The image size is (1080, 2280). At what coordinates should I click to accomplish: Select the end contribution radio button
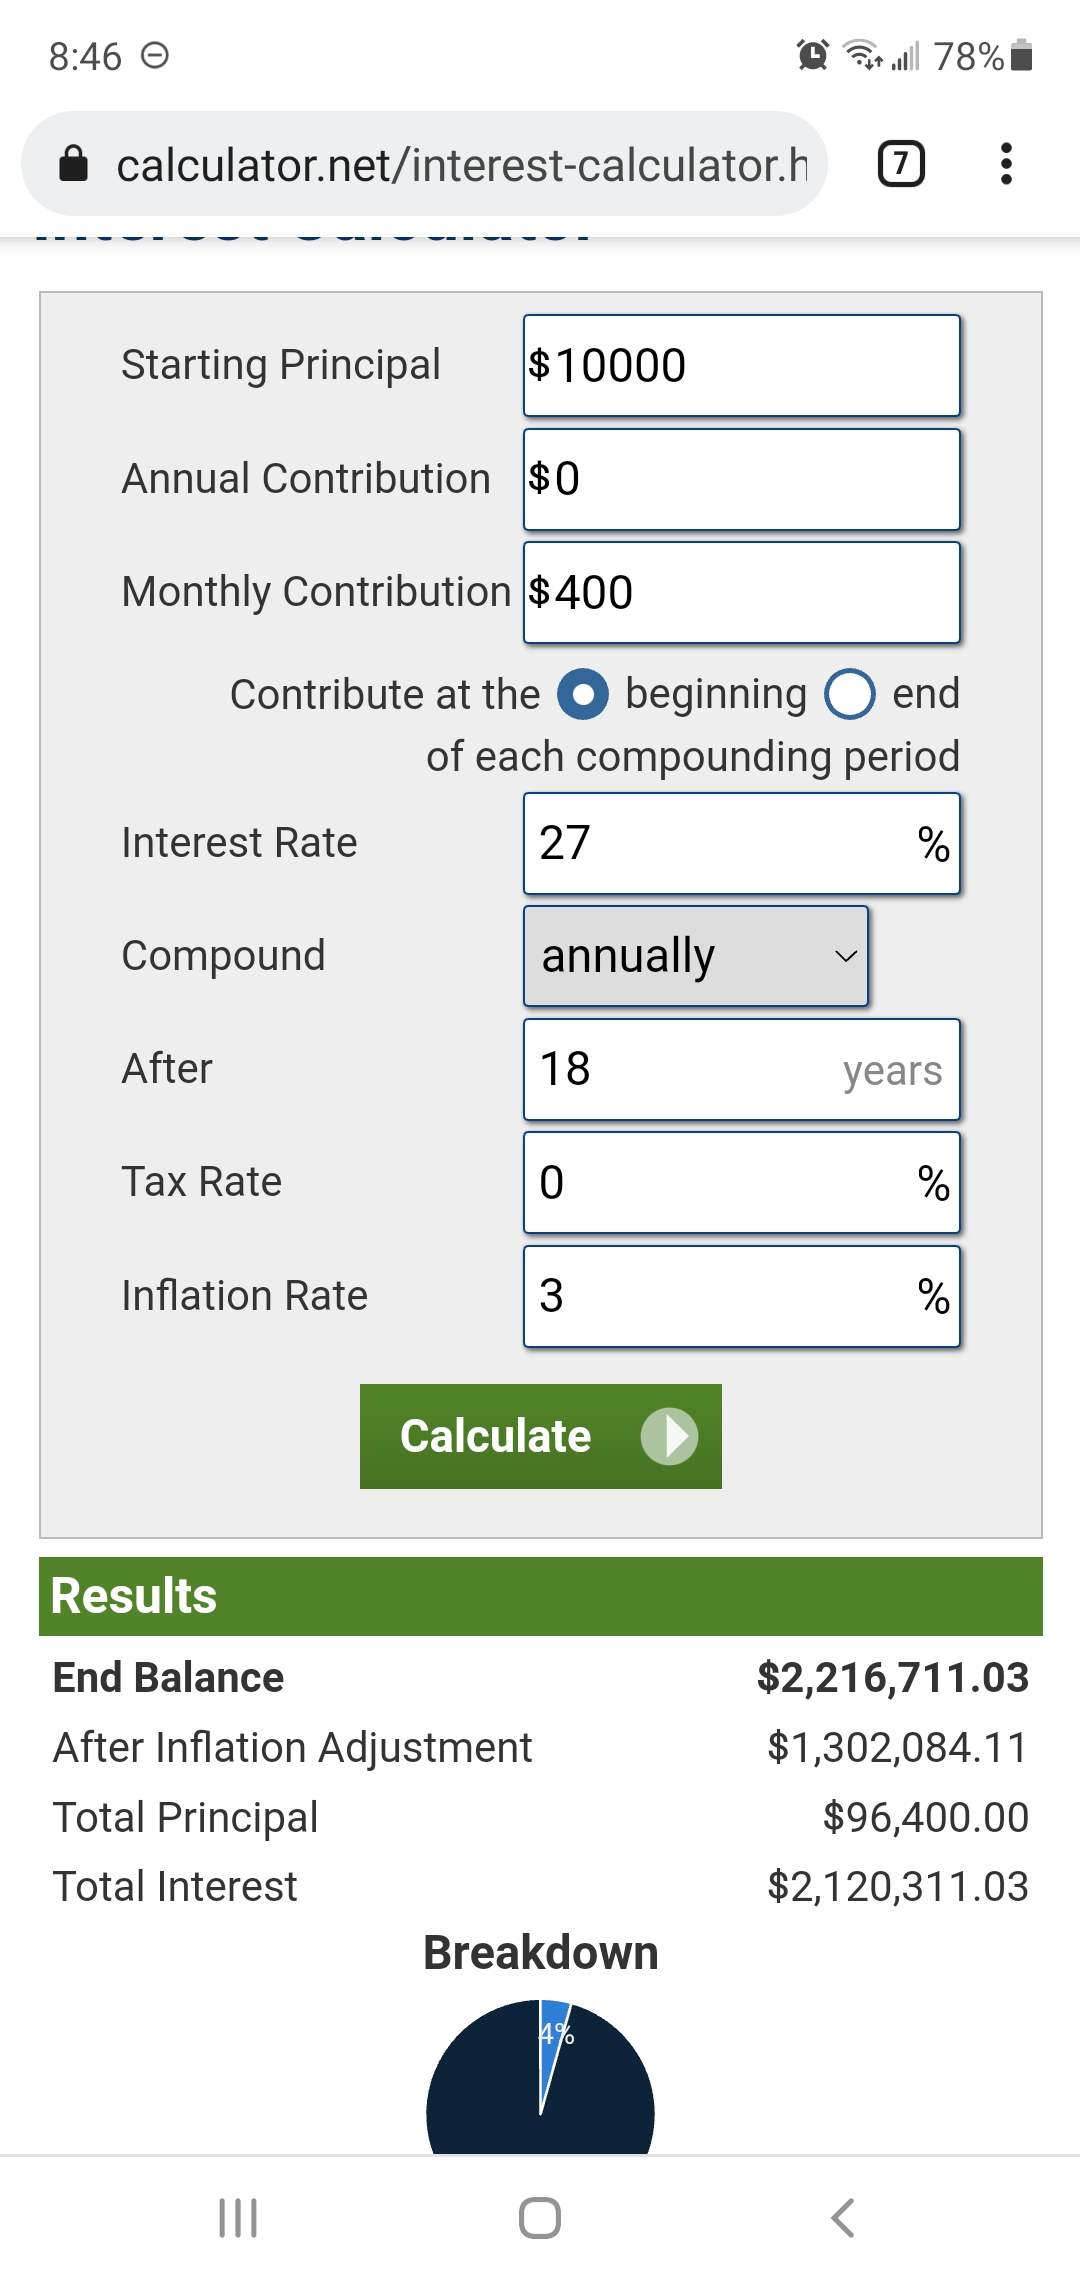pyautogui.click(x=850, y=694)
